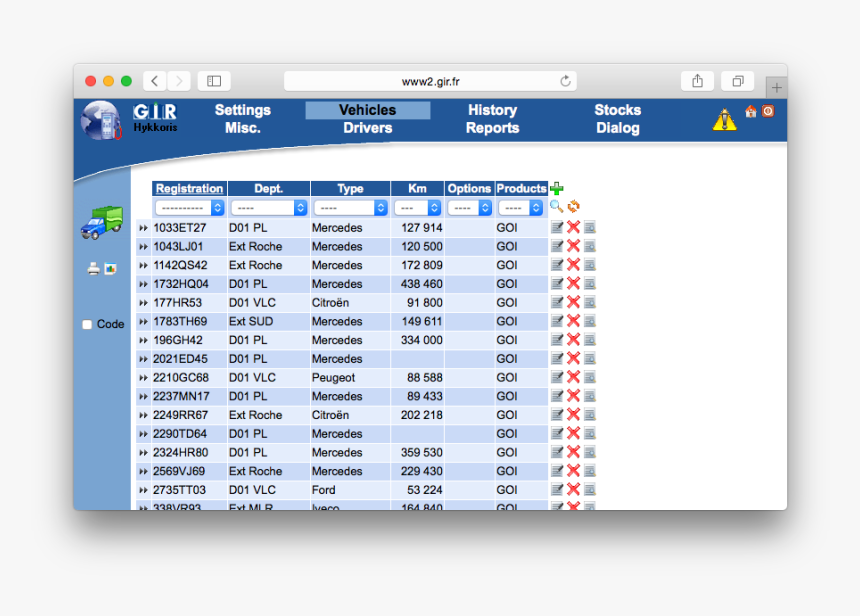Open the Registration filter dropdown

(x=189, y=208)
